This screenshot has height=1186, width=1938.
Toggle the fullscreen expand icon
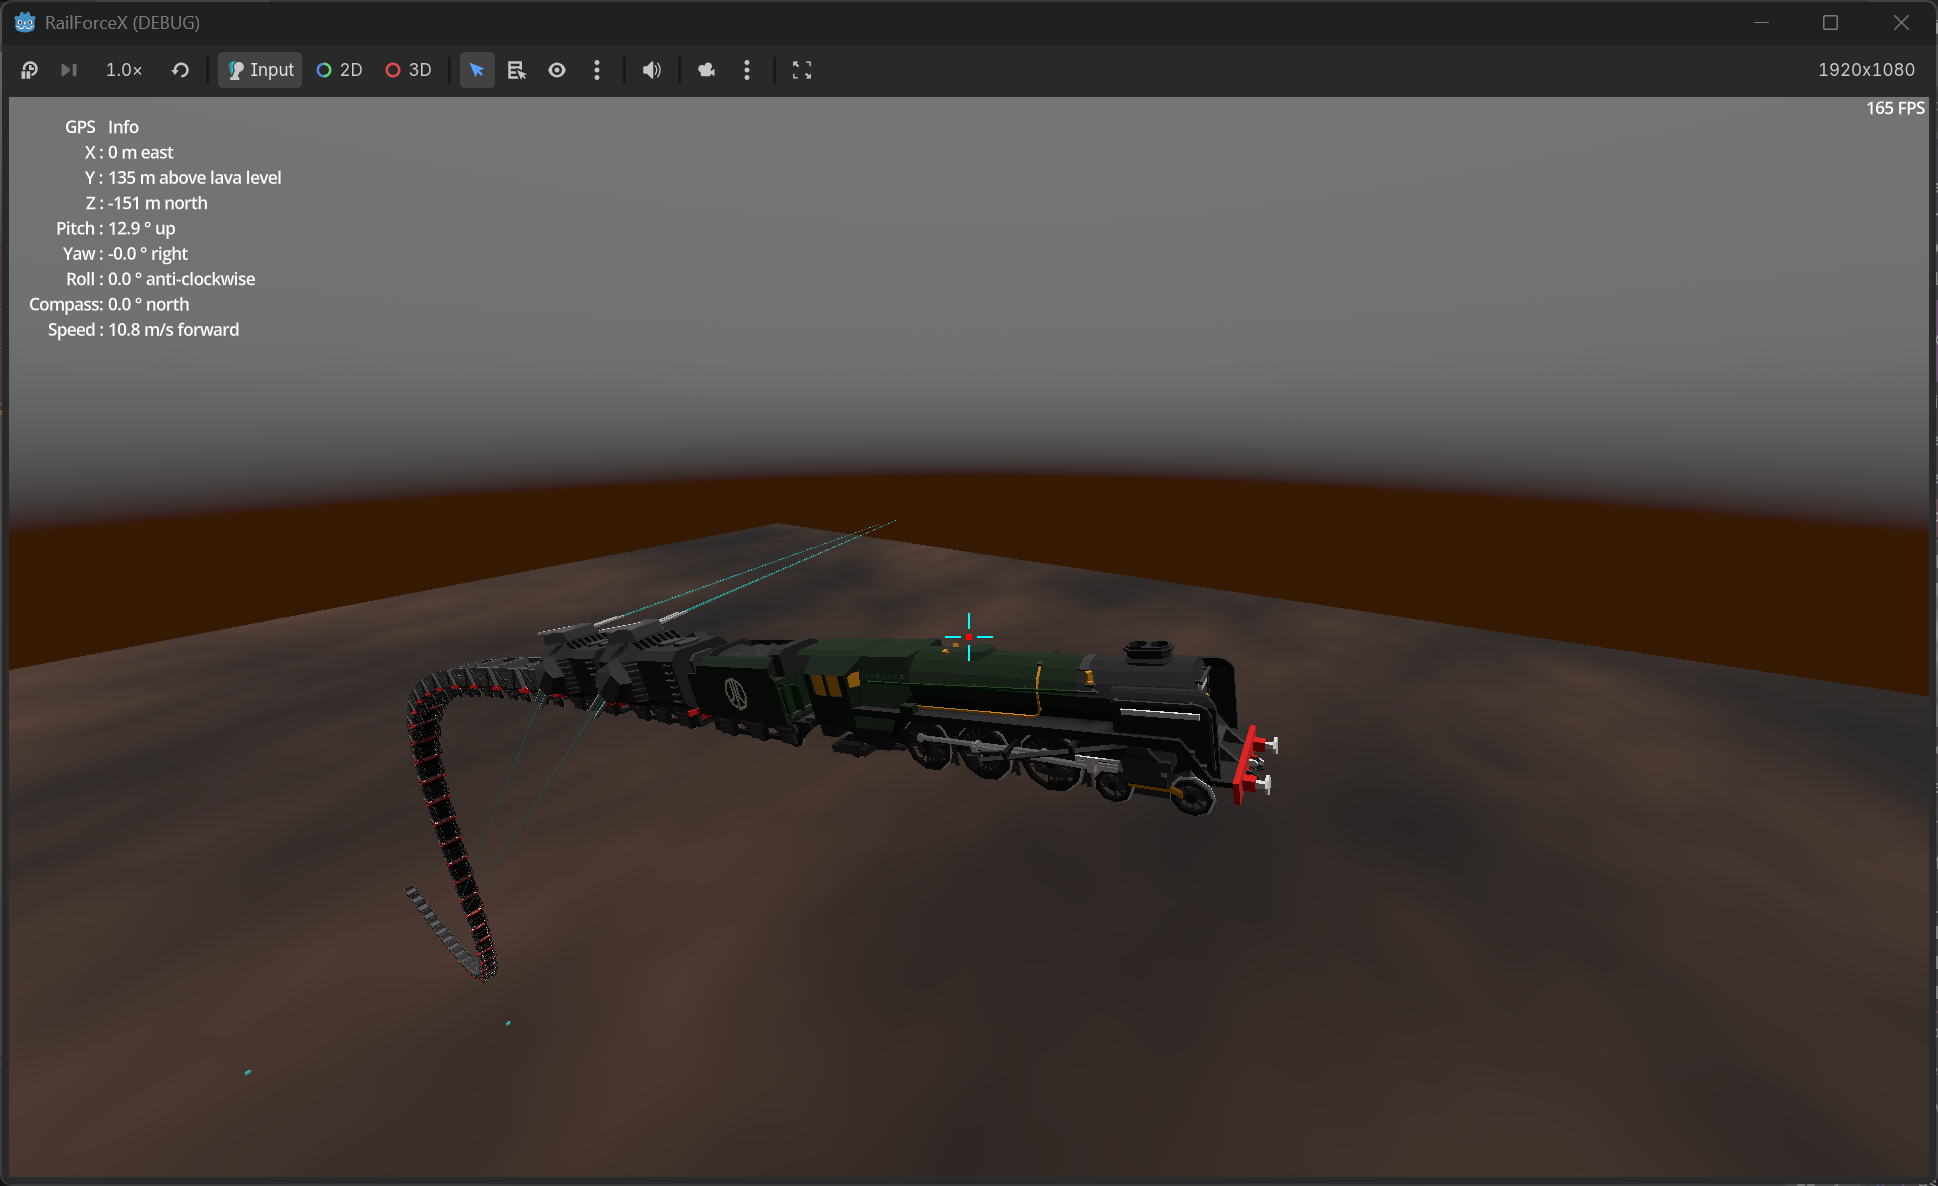[x=802, y=70]
